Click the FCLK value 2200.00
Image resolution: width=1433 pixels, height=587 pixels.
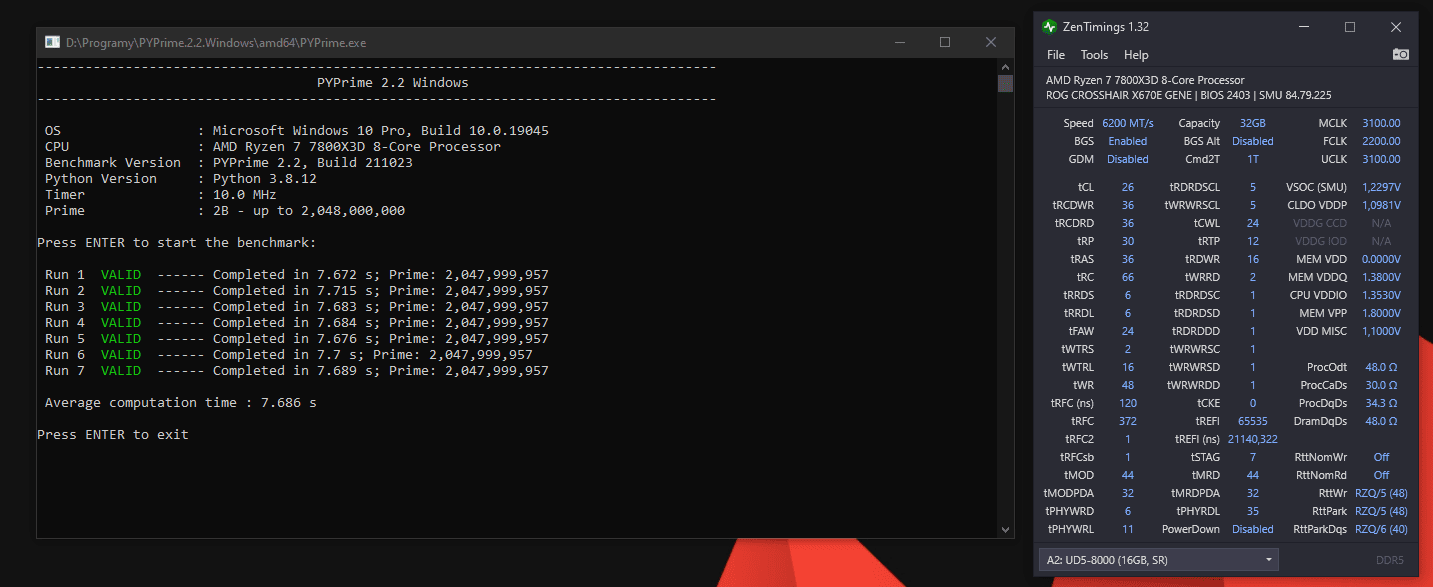pos(1381,141)
